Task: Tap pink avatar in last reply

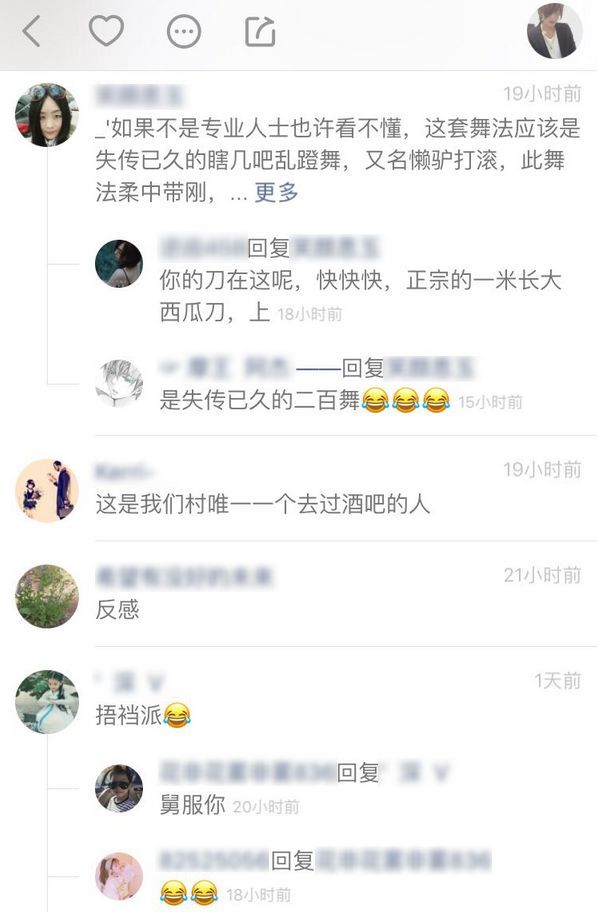Action: (119, 876)
